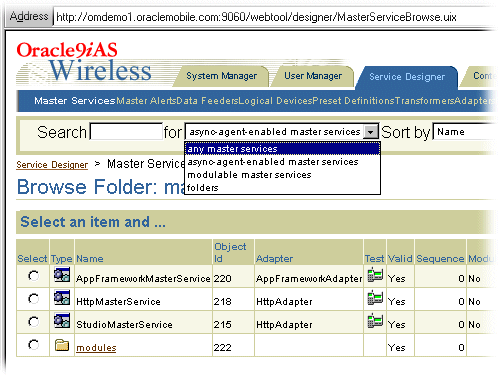Run the test icon for AppFrameworkMasterService
This screenshot has width=498, height=375.
click(x=375, y=275)
